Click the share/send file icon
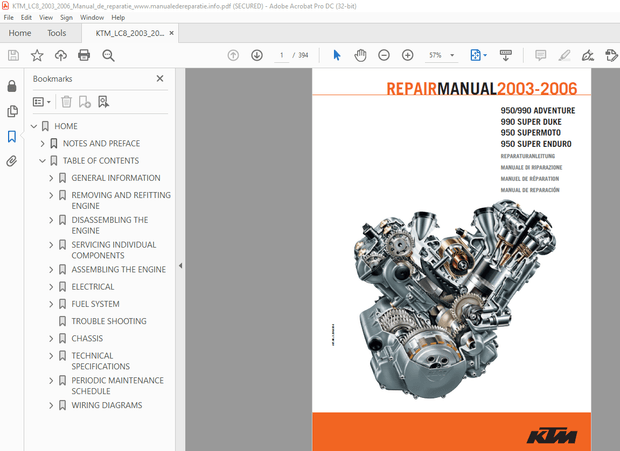 (x=611, y=55)
